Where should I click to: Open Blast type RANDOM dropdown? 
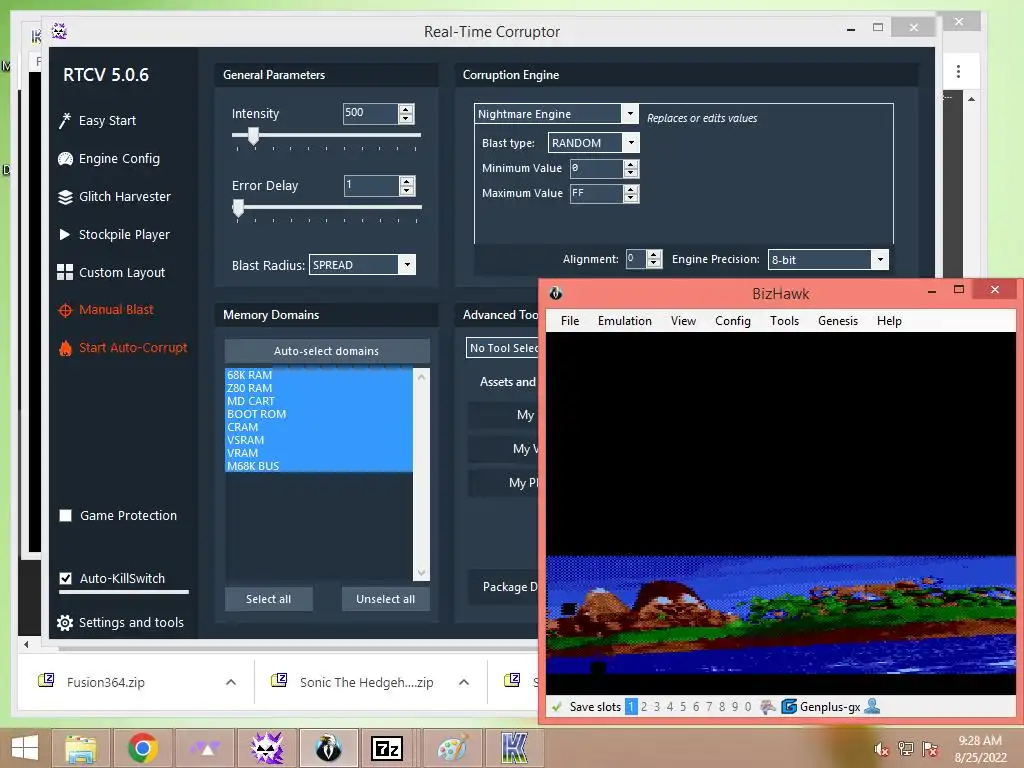point(631,142)
